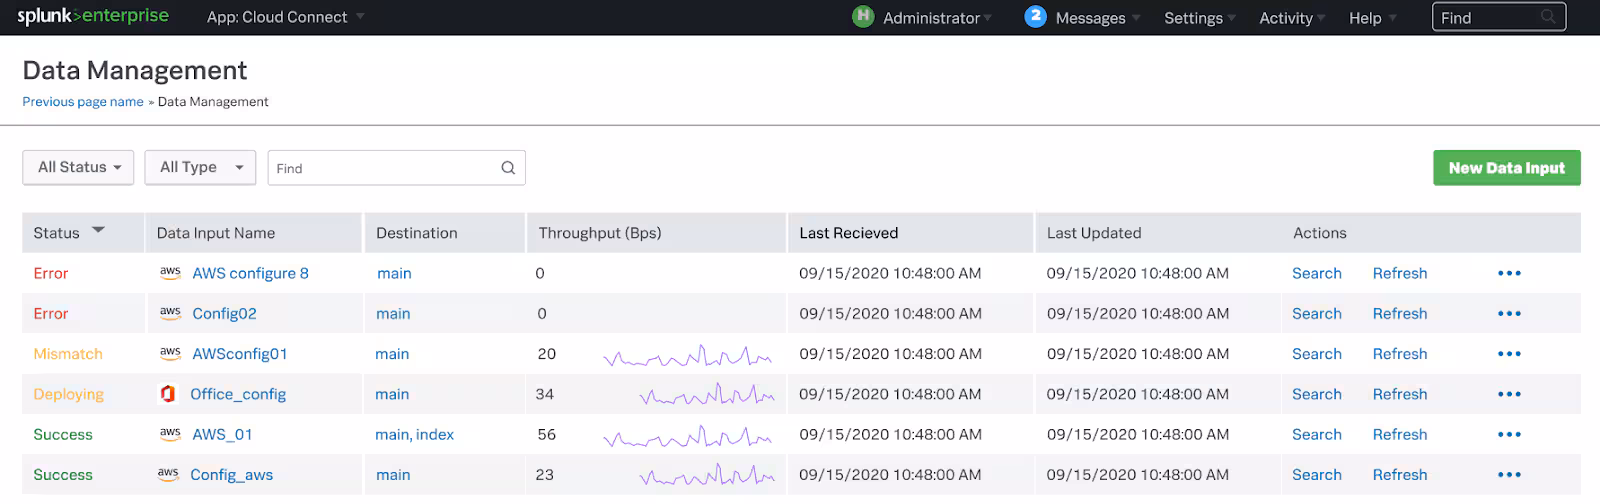This screenshot has height=504, width=1600.
Task: Click the Find field in top navigation bar
Action: (1488, 18)
